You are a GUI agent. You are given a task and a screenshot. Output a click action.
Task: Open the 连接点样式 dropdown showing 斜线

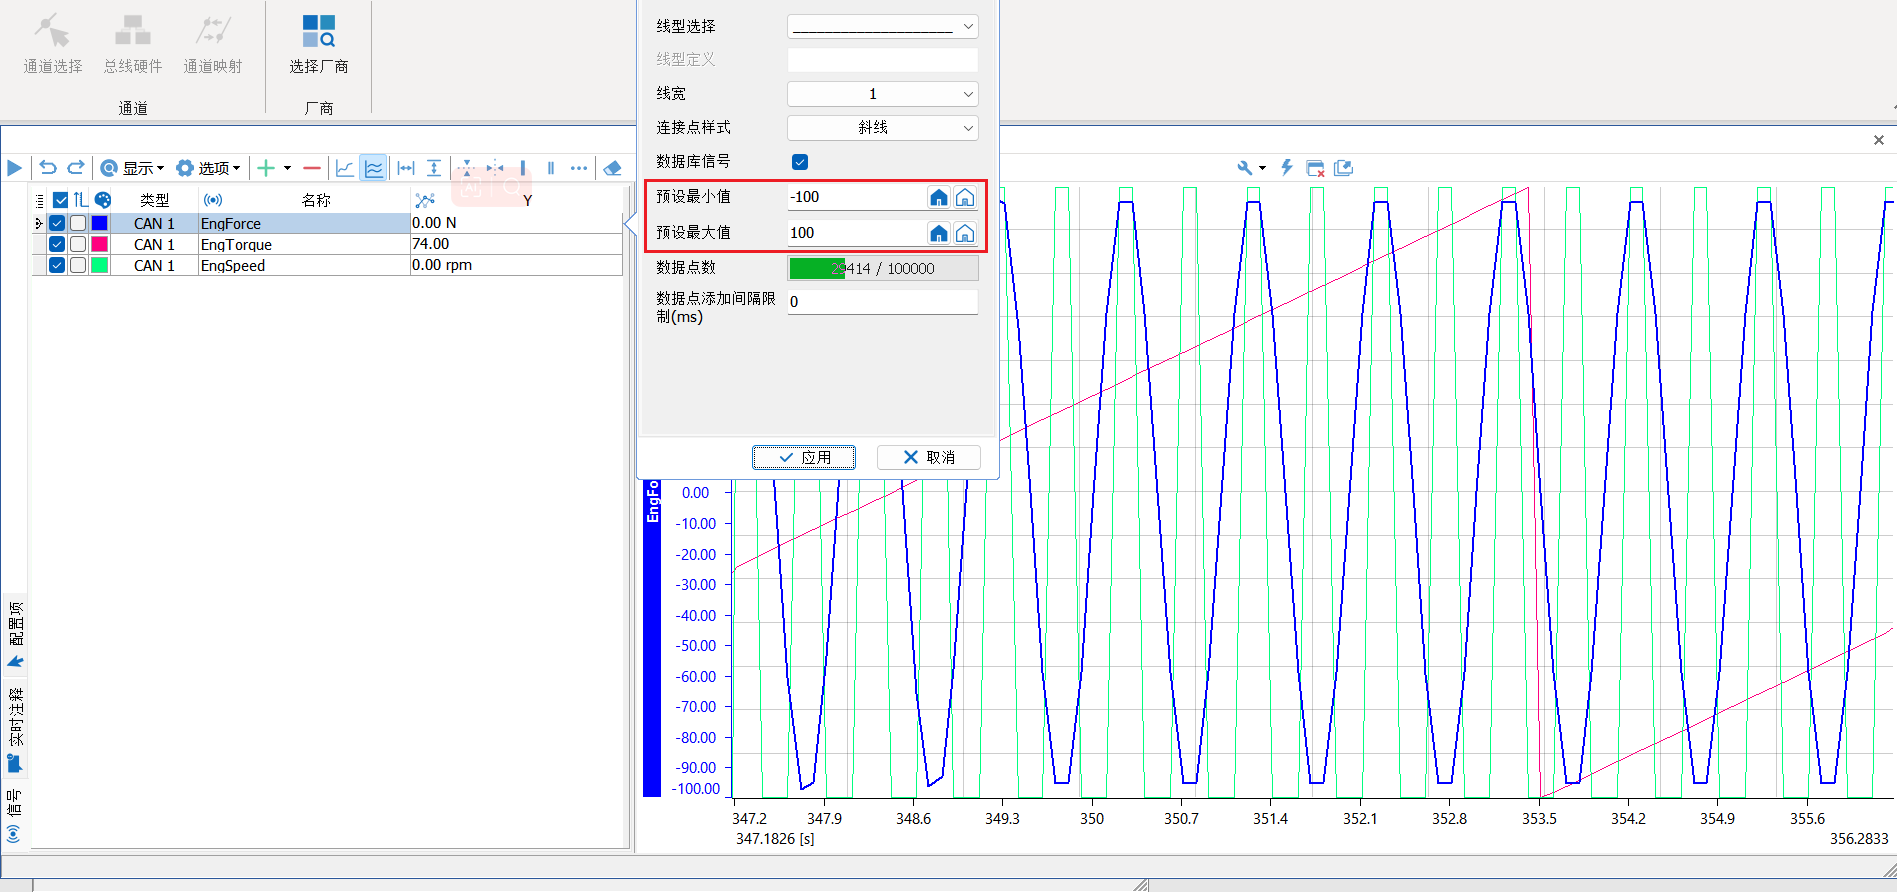pos(883,128)
